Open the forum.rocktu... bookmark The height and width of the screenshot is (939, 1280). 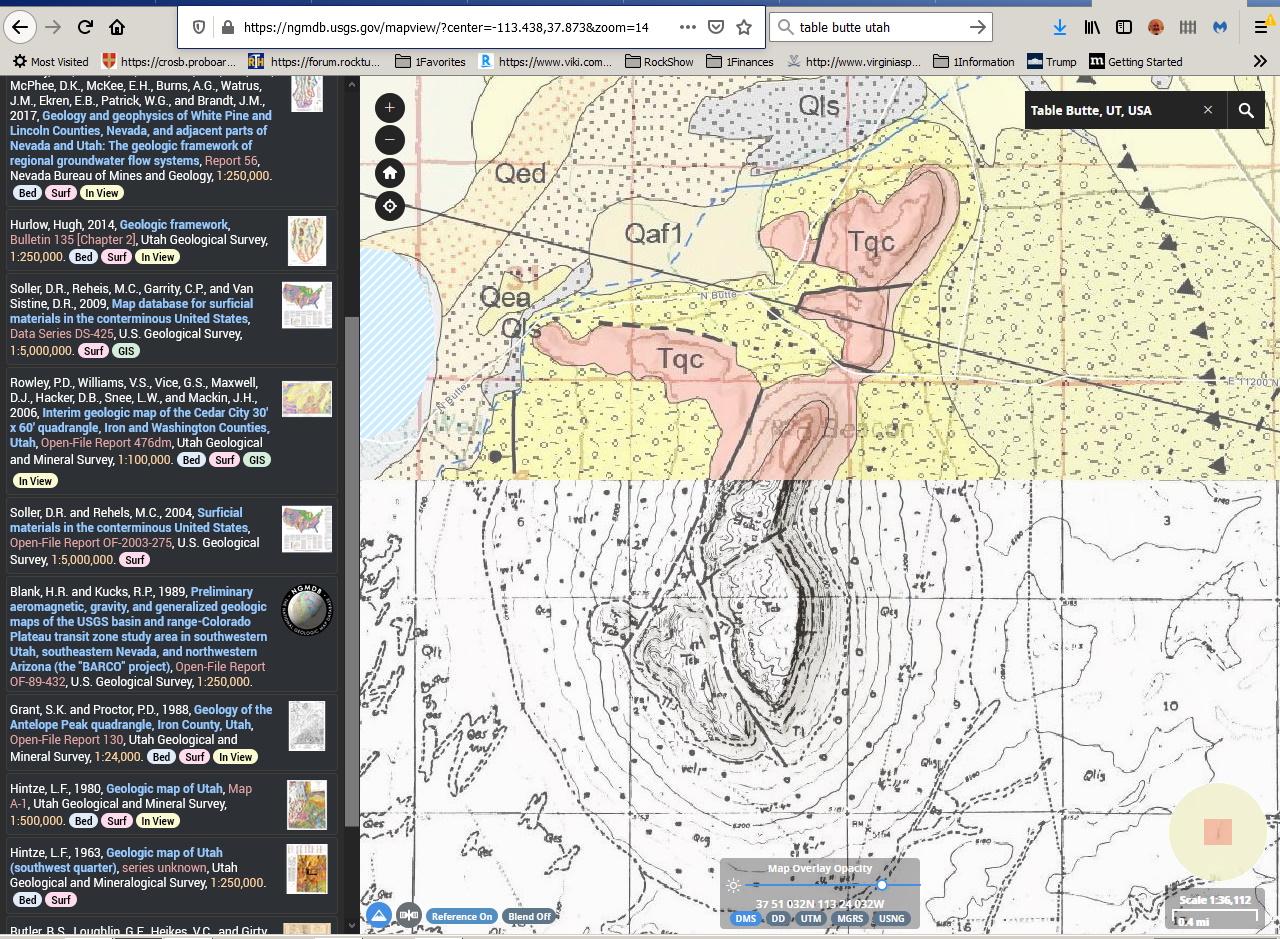[315, 61]
